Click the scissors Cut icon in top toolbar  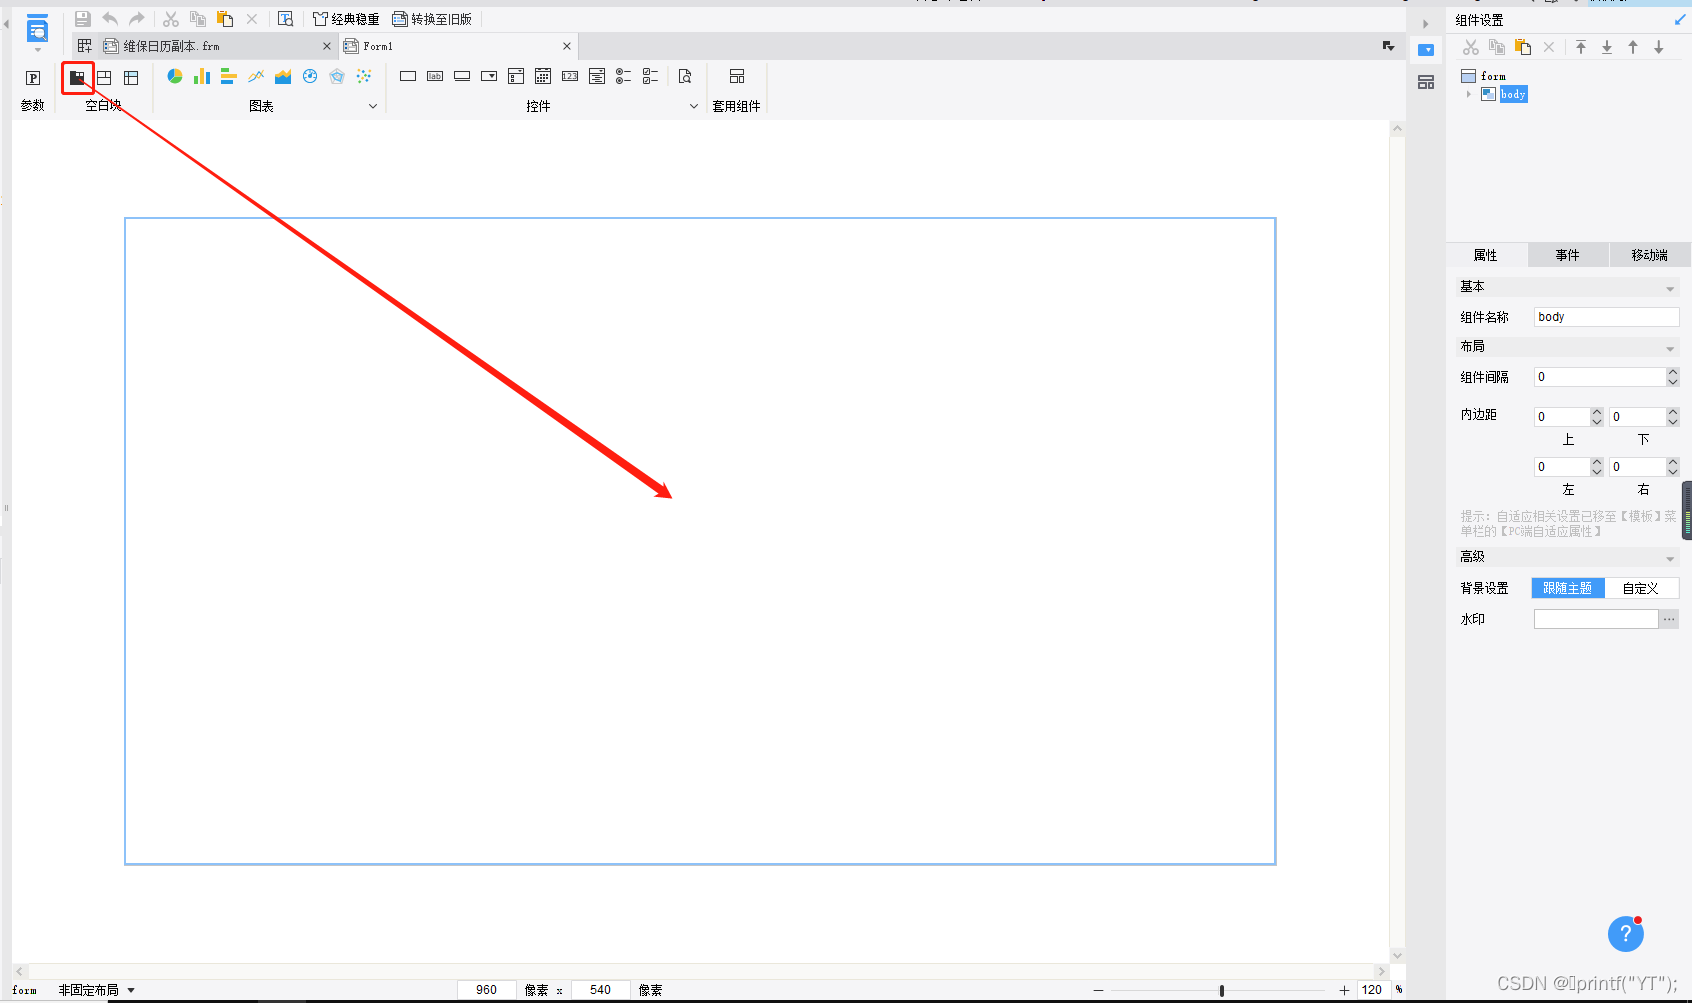[171, 19]
